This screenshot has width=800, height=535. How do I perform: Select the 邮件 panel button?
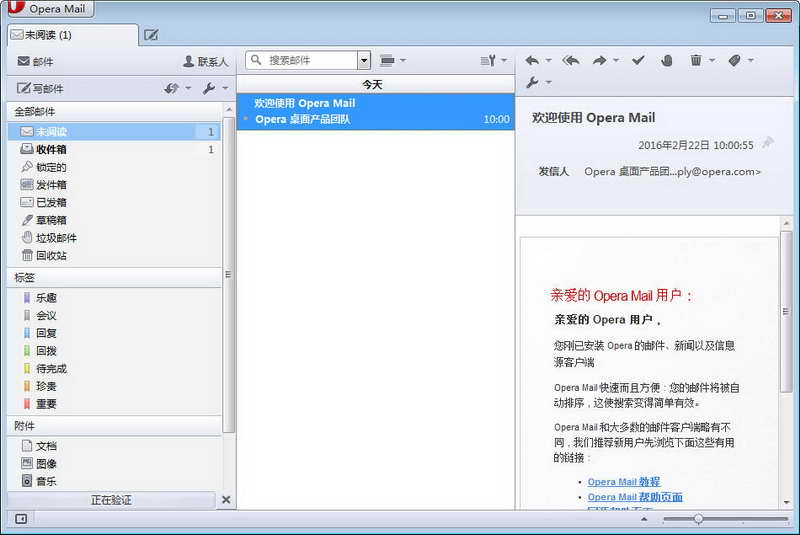pyautogui.click(x=35, y=61)
